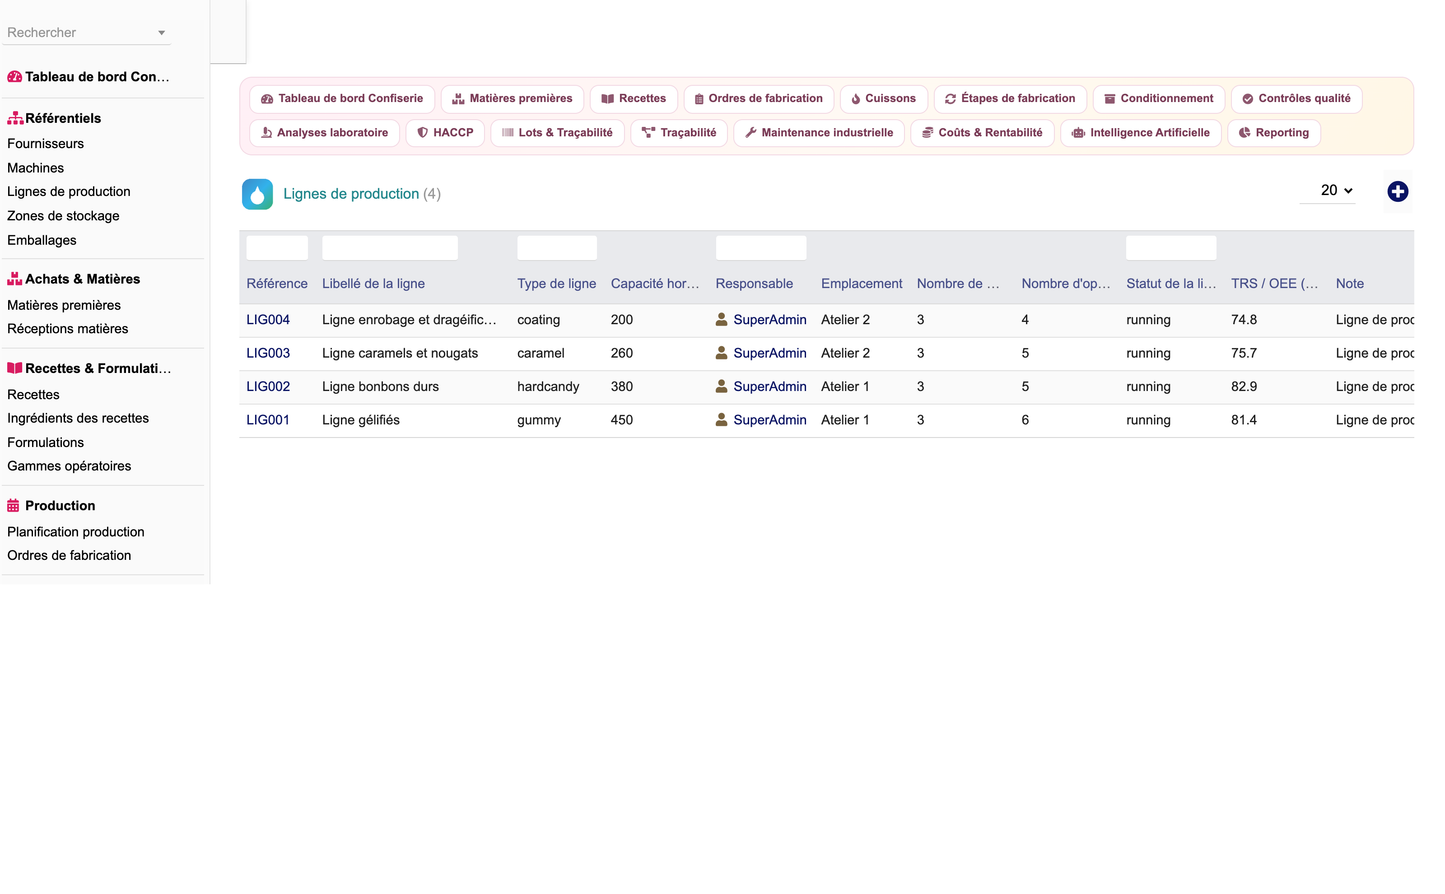The height and width of the screenshot is (894, 1445).
Task: Click the add new production line plus icon
Action: (1397, 191)
